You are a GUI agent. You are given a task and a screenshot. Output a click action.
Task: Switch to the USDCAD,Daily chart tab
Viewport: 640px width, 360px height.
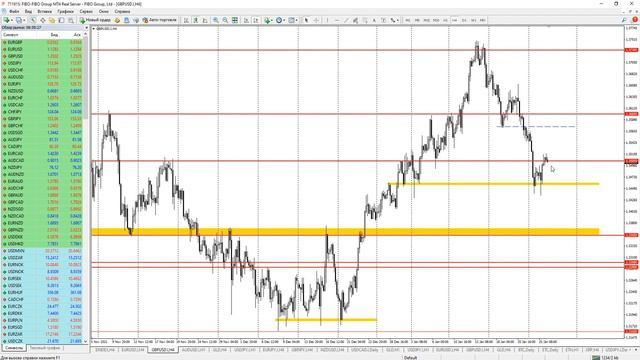coord(364,350)
